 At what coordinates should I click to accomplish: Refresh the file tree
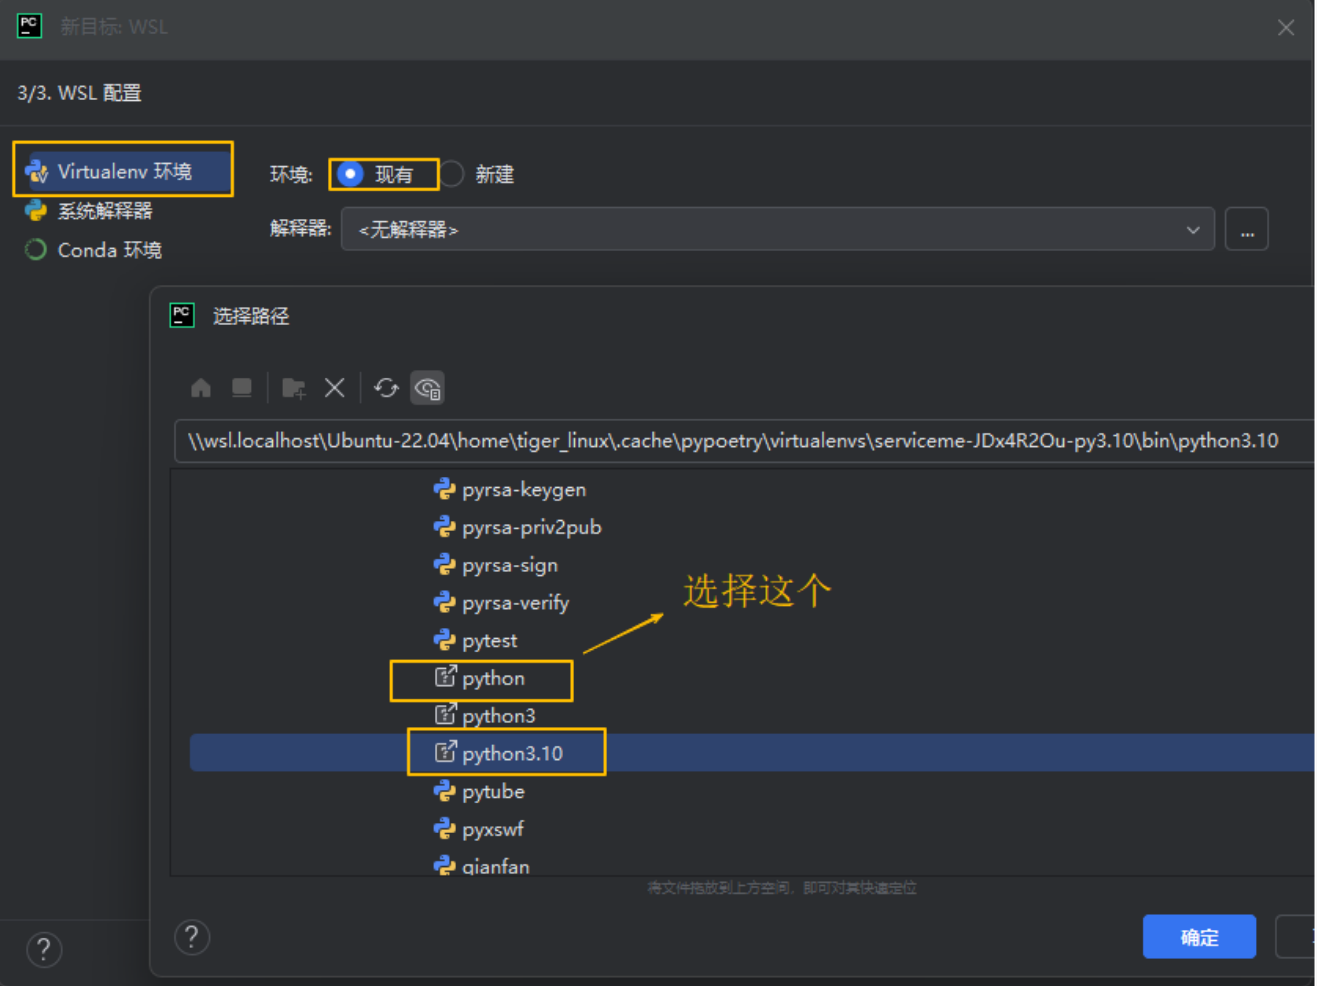386,388
